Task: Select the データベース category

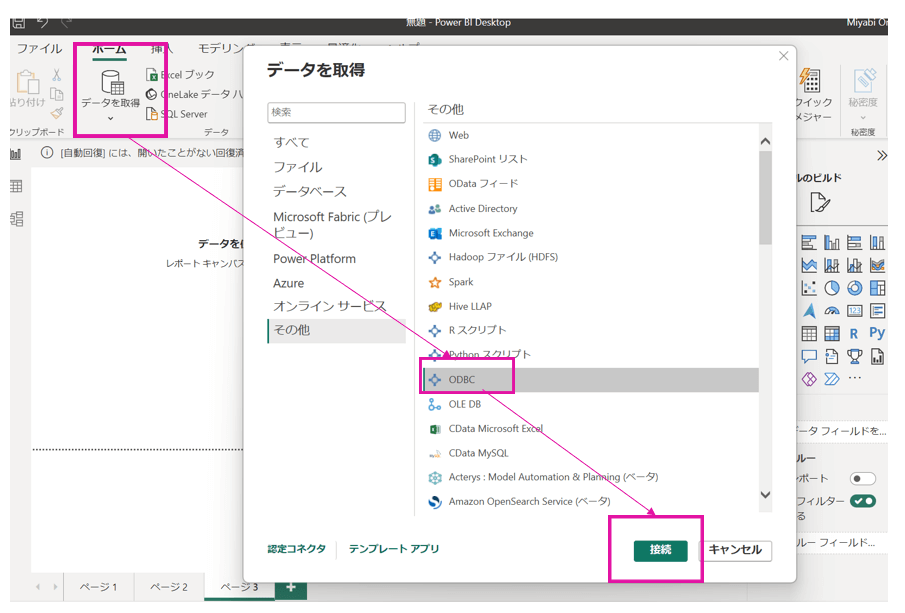Action: (310, 192)
